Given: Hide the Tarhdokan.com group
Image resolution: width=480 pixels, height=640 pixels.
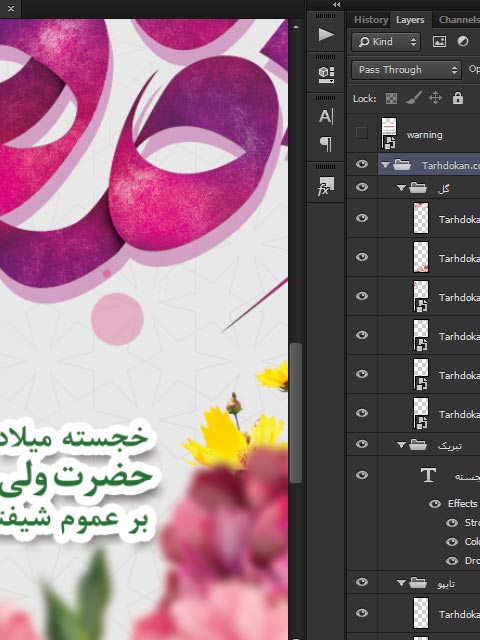Looking at the screenshot, I should click(x=362, y=164).
